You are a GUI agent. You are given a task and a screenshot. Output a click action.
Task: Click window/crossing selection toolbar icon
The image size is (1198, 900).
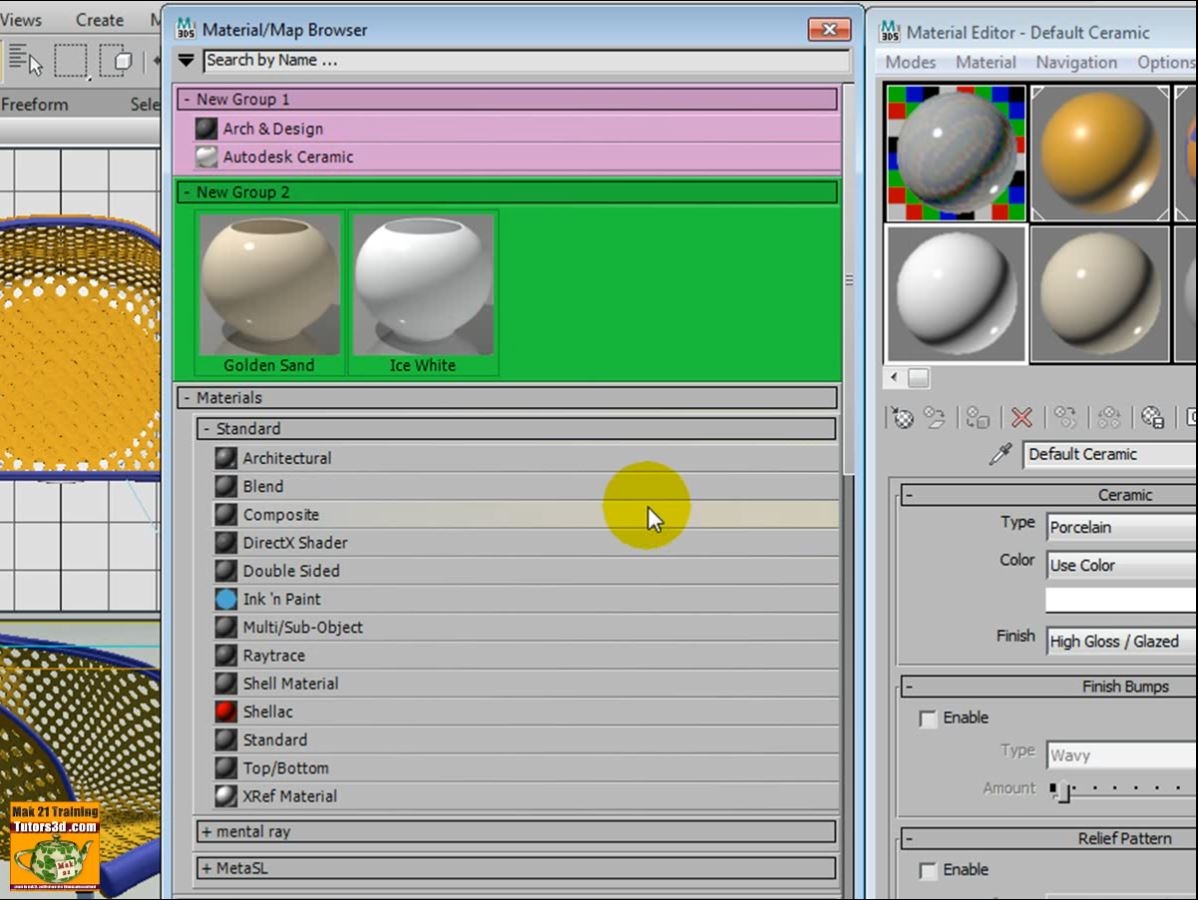click(117, 60)
